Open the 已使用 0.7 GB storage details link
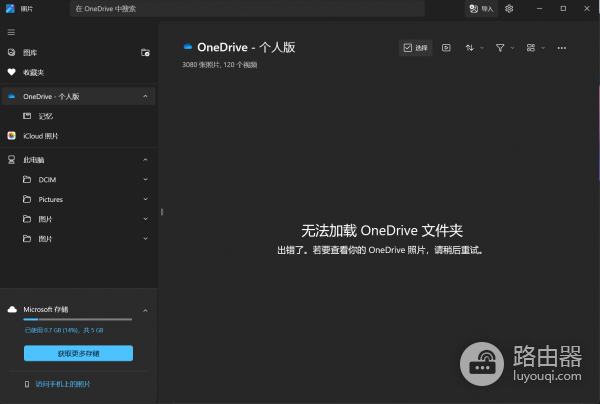This screenshot has height=404, width=600. point(64,330)
